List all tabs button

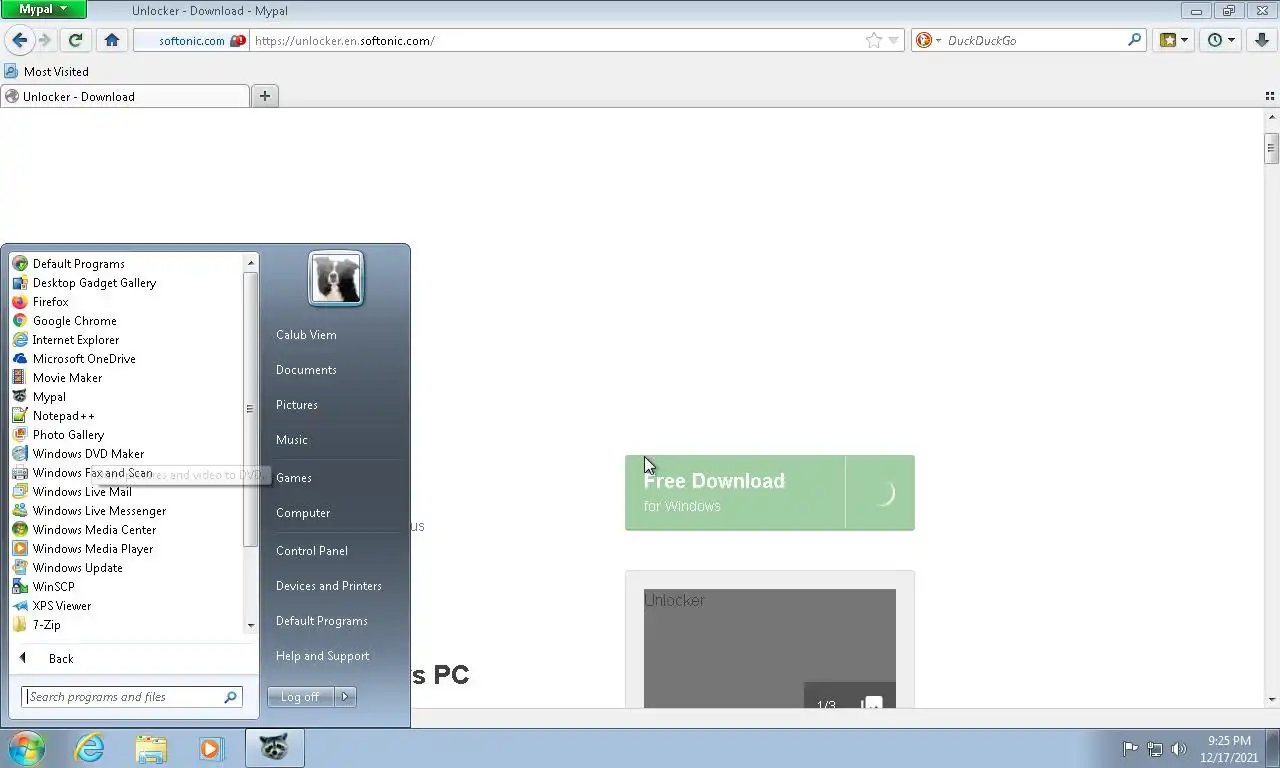[1270, 96]
